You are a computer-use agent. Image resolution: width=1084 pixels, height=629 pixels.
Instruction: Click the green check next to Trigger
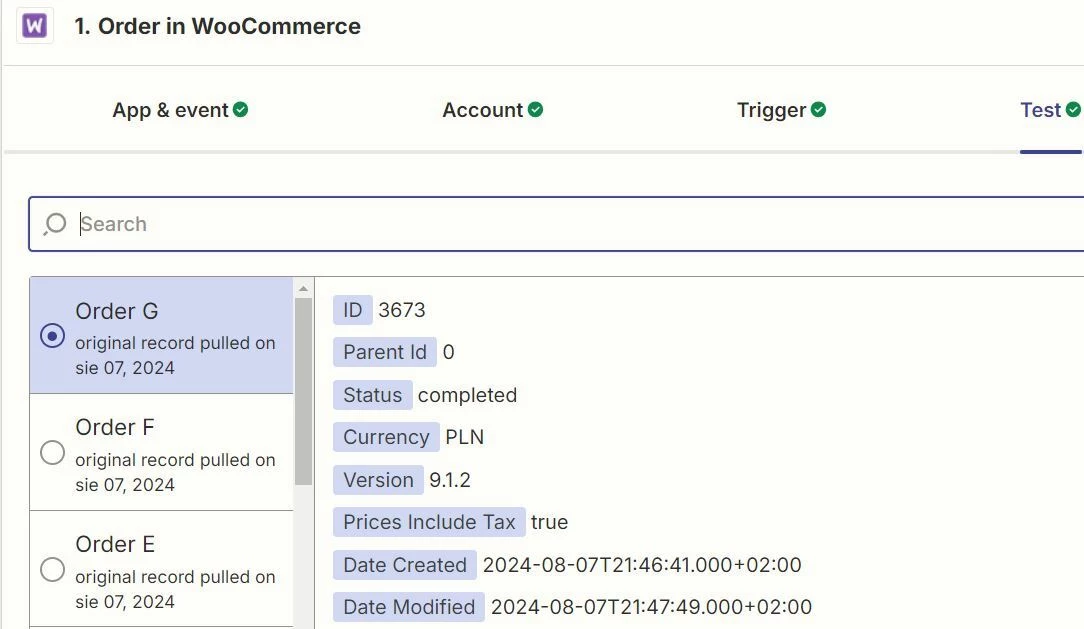pos(819,109)
